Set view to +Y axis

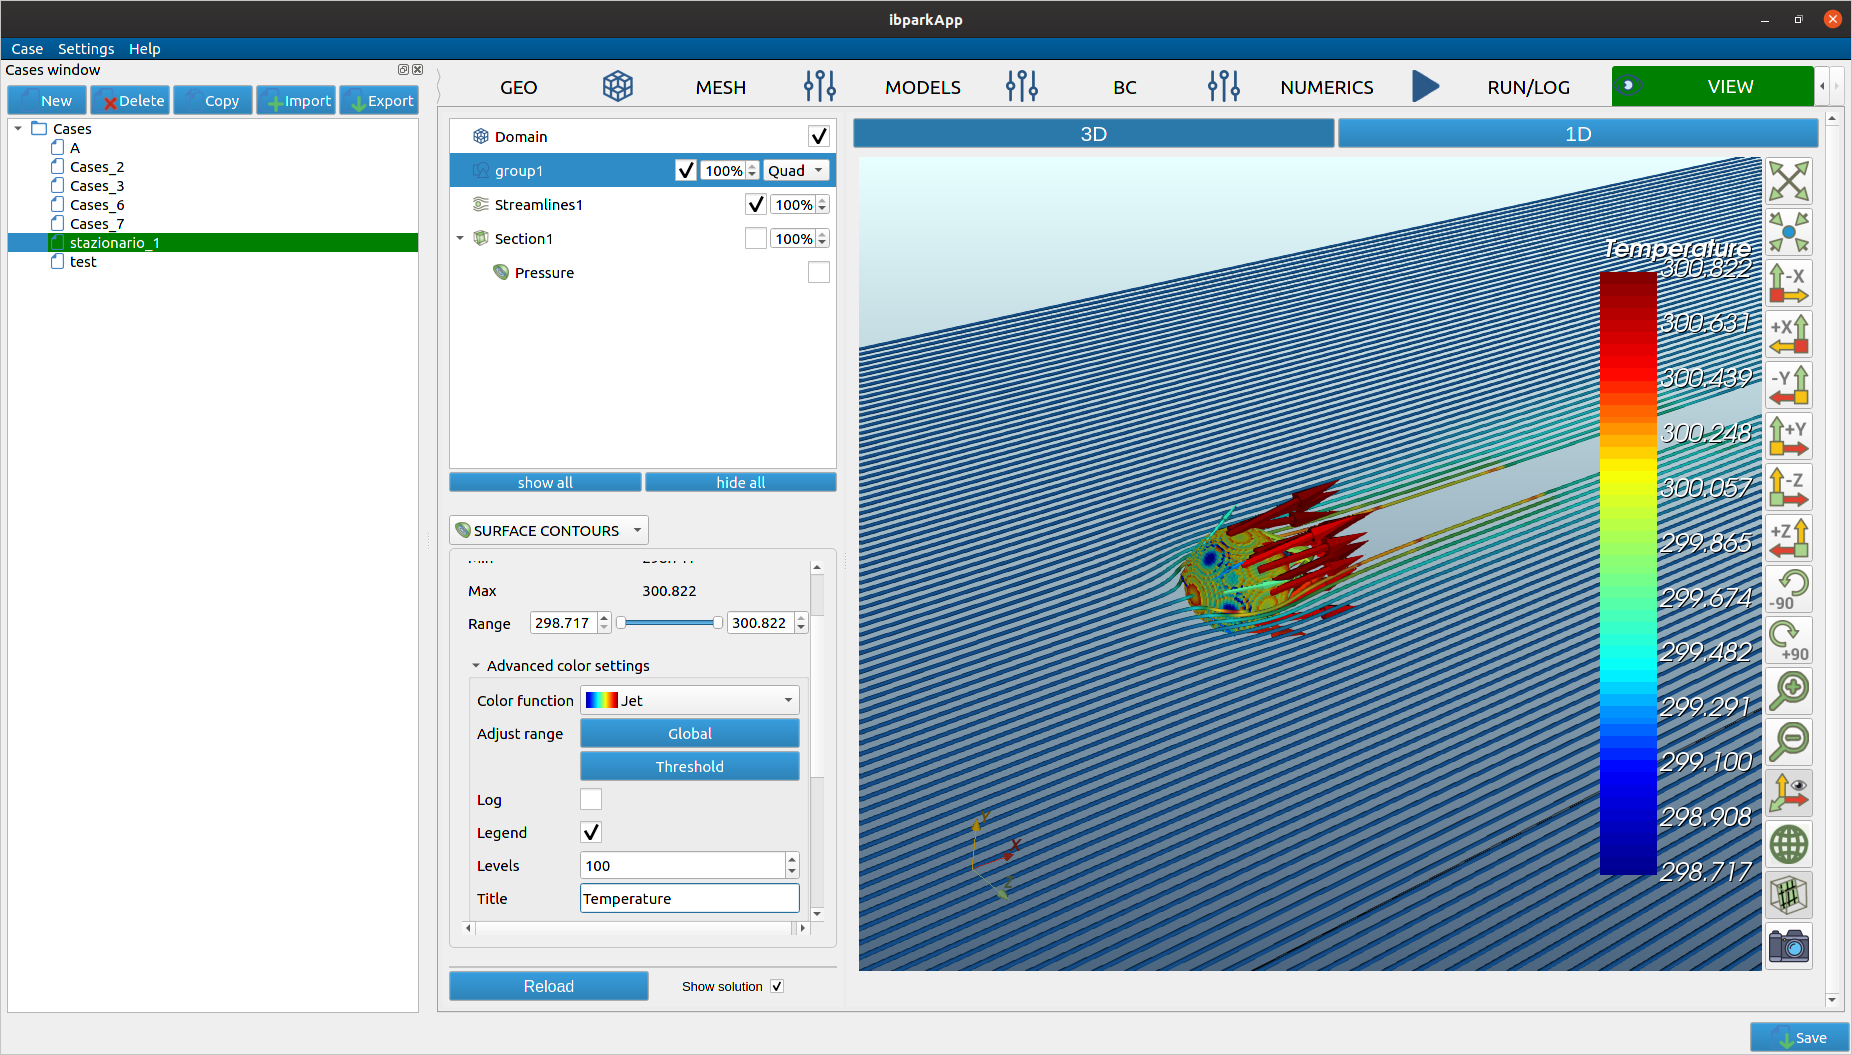click(x=1788, y=437)
